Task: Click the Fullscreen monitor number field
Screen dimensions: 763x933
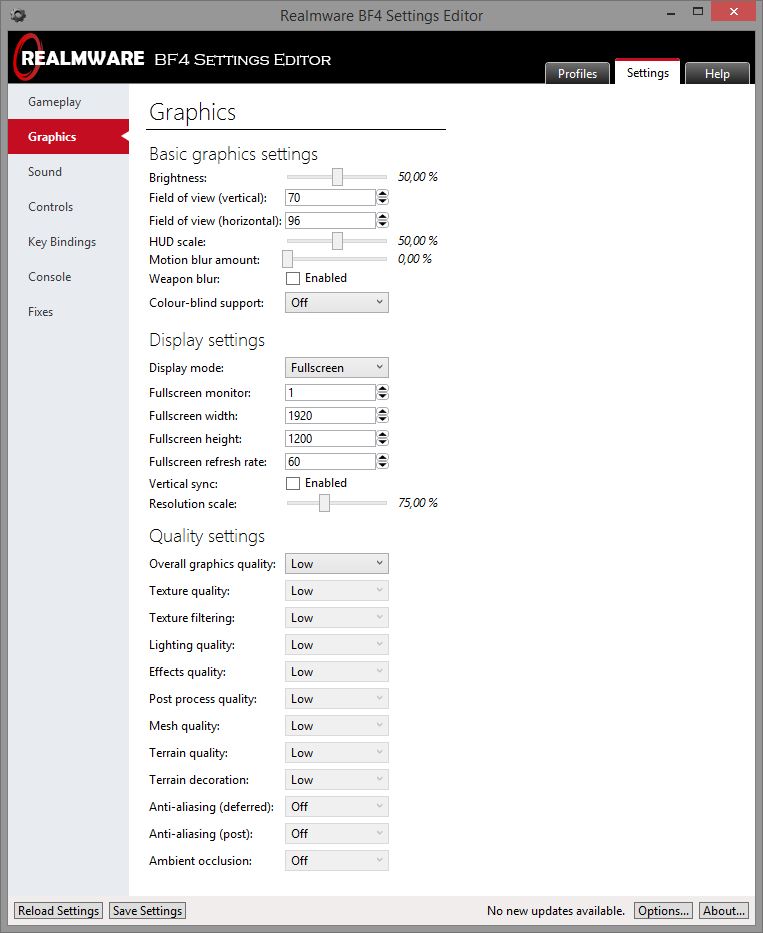Action: [330, 393]
